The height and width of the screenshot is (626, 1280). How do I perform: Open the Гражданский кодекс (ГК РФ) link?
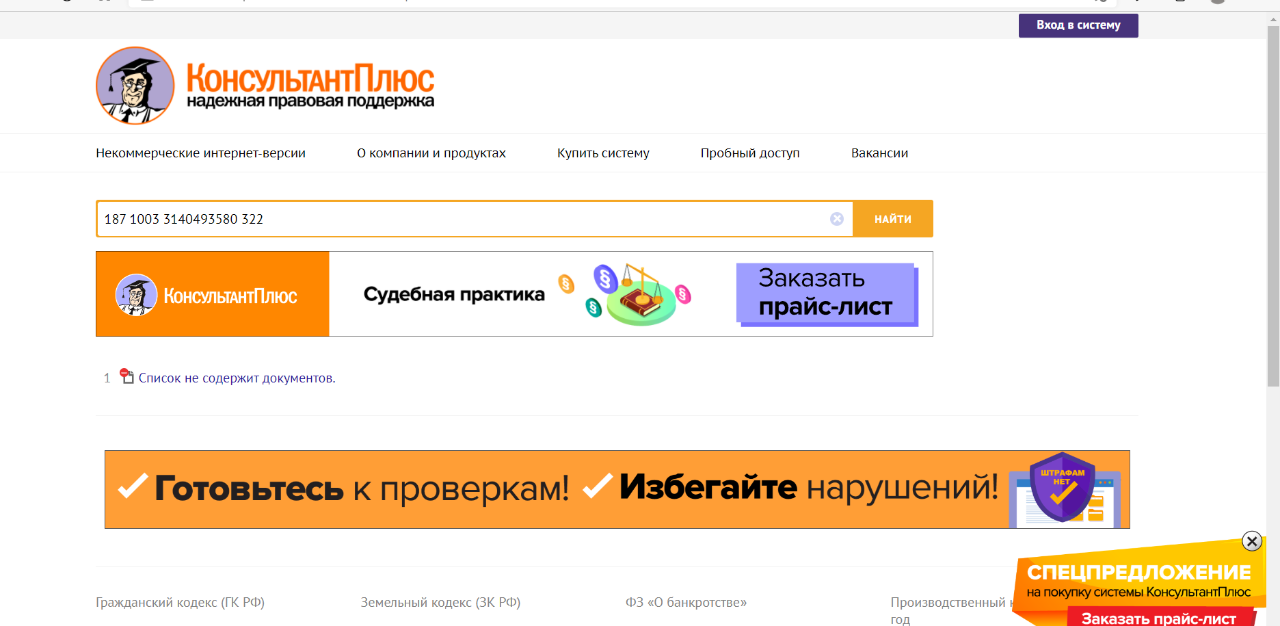click(x=180, y=602)
